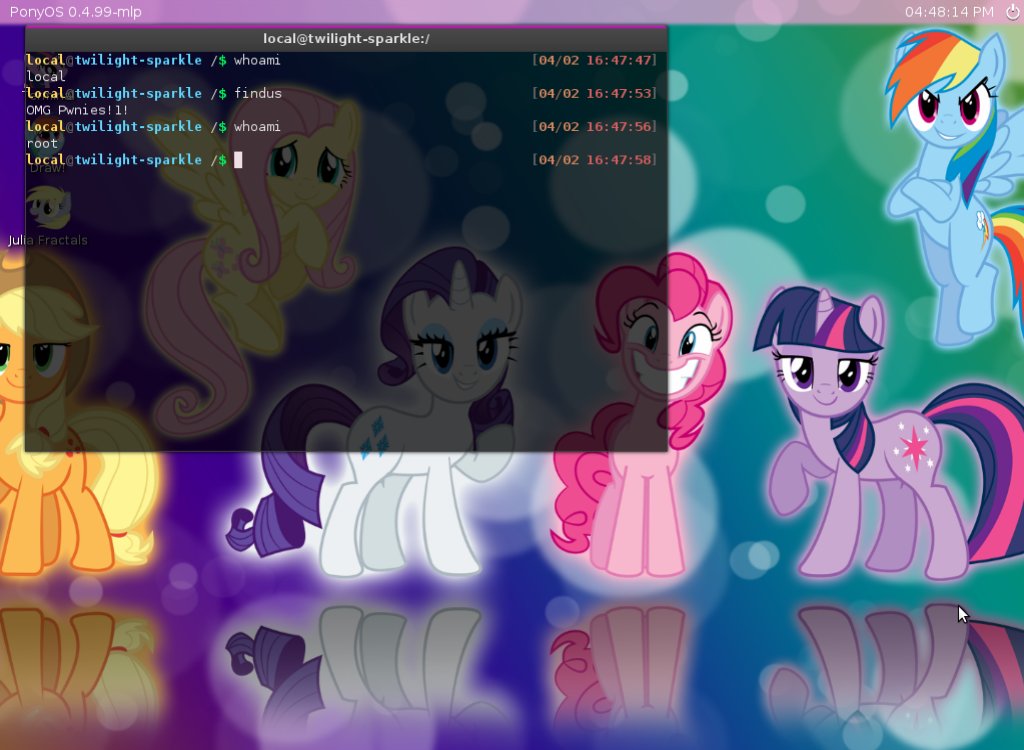Select the "Julia Fractals" desktop label
The height and width of the screenshot is (750, 1024).
tap(48, 240)
